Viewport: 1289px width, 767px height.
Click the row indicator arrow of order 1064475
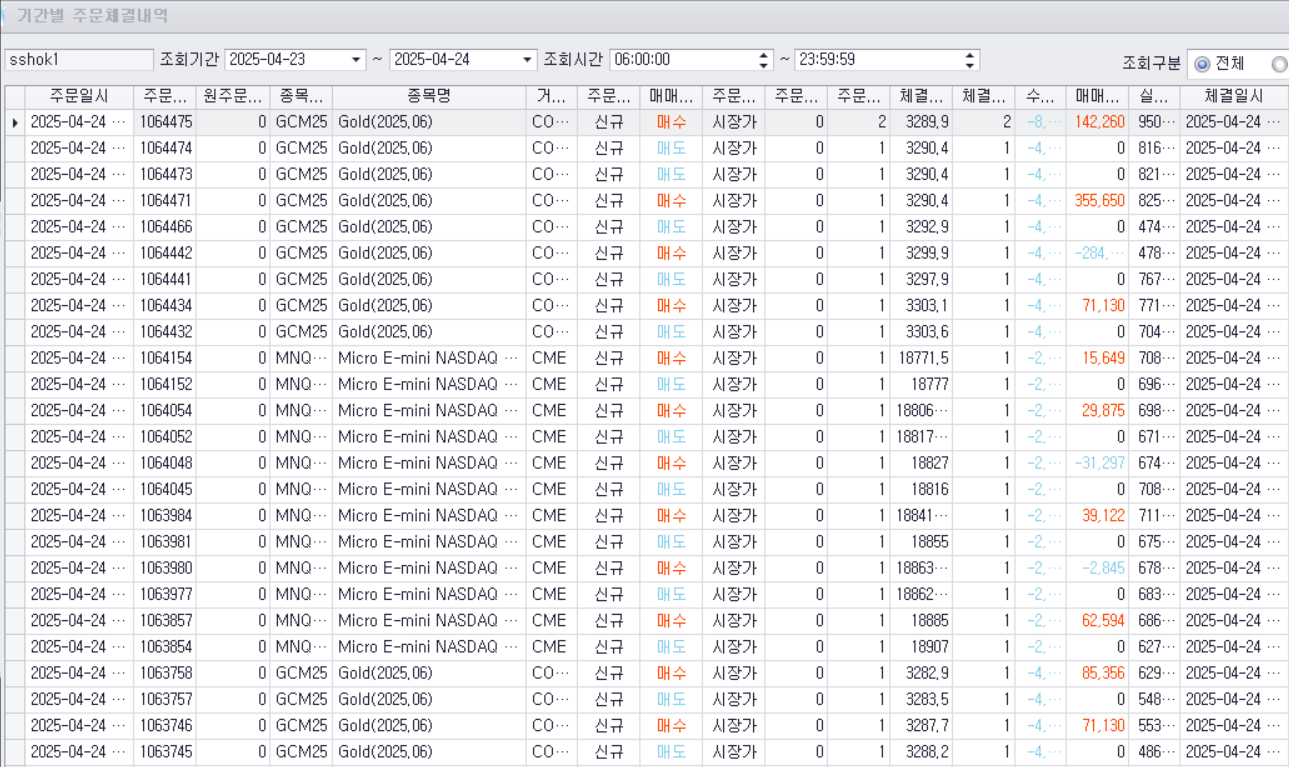tap(14, 122)
